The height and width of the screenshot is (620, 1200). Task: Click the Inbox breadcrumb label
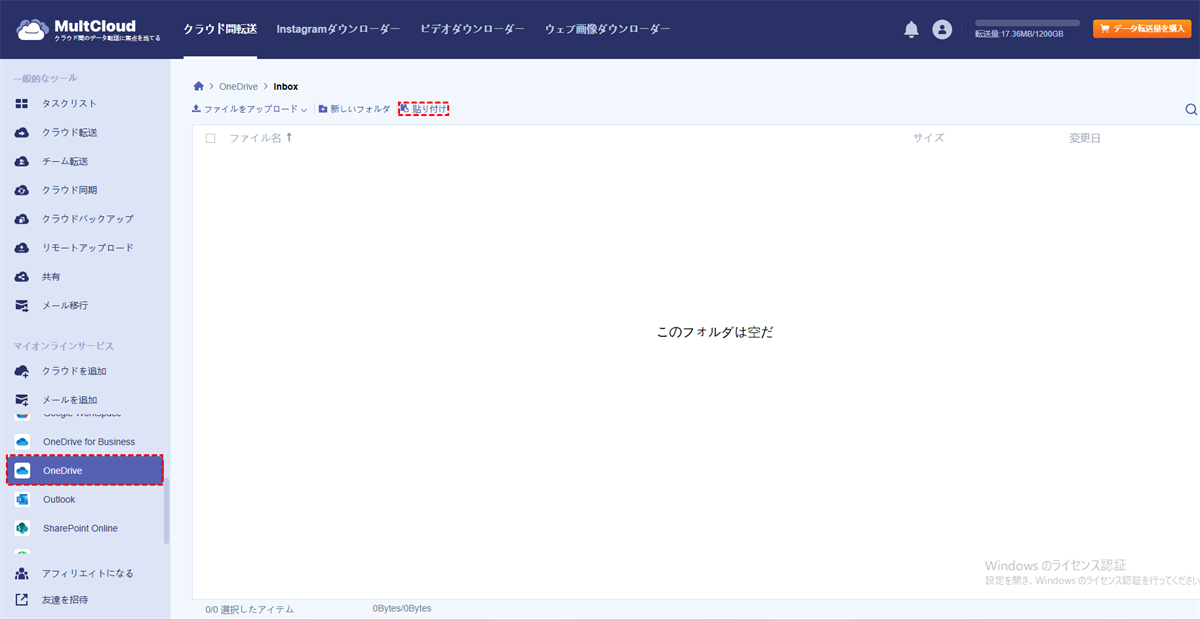pyautogui.click(x=286, y=87)
